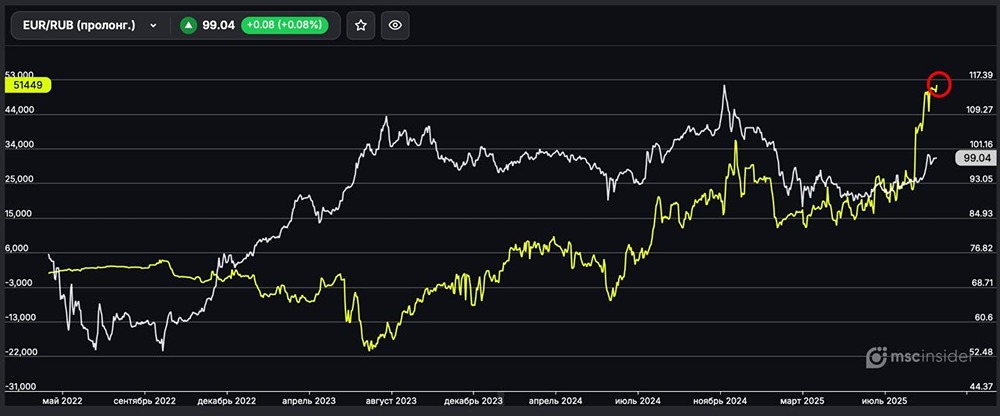Click the 53,000 left axis level

coord(21,75)
